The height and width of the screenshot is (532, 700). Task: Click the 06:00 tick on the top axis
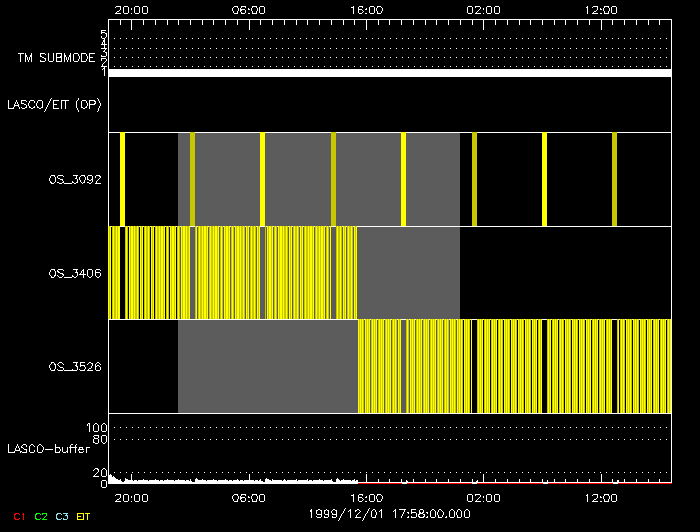point(248,9)
